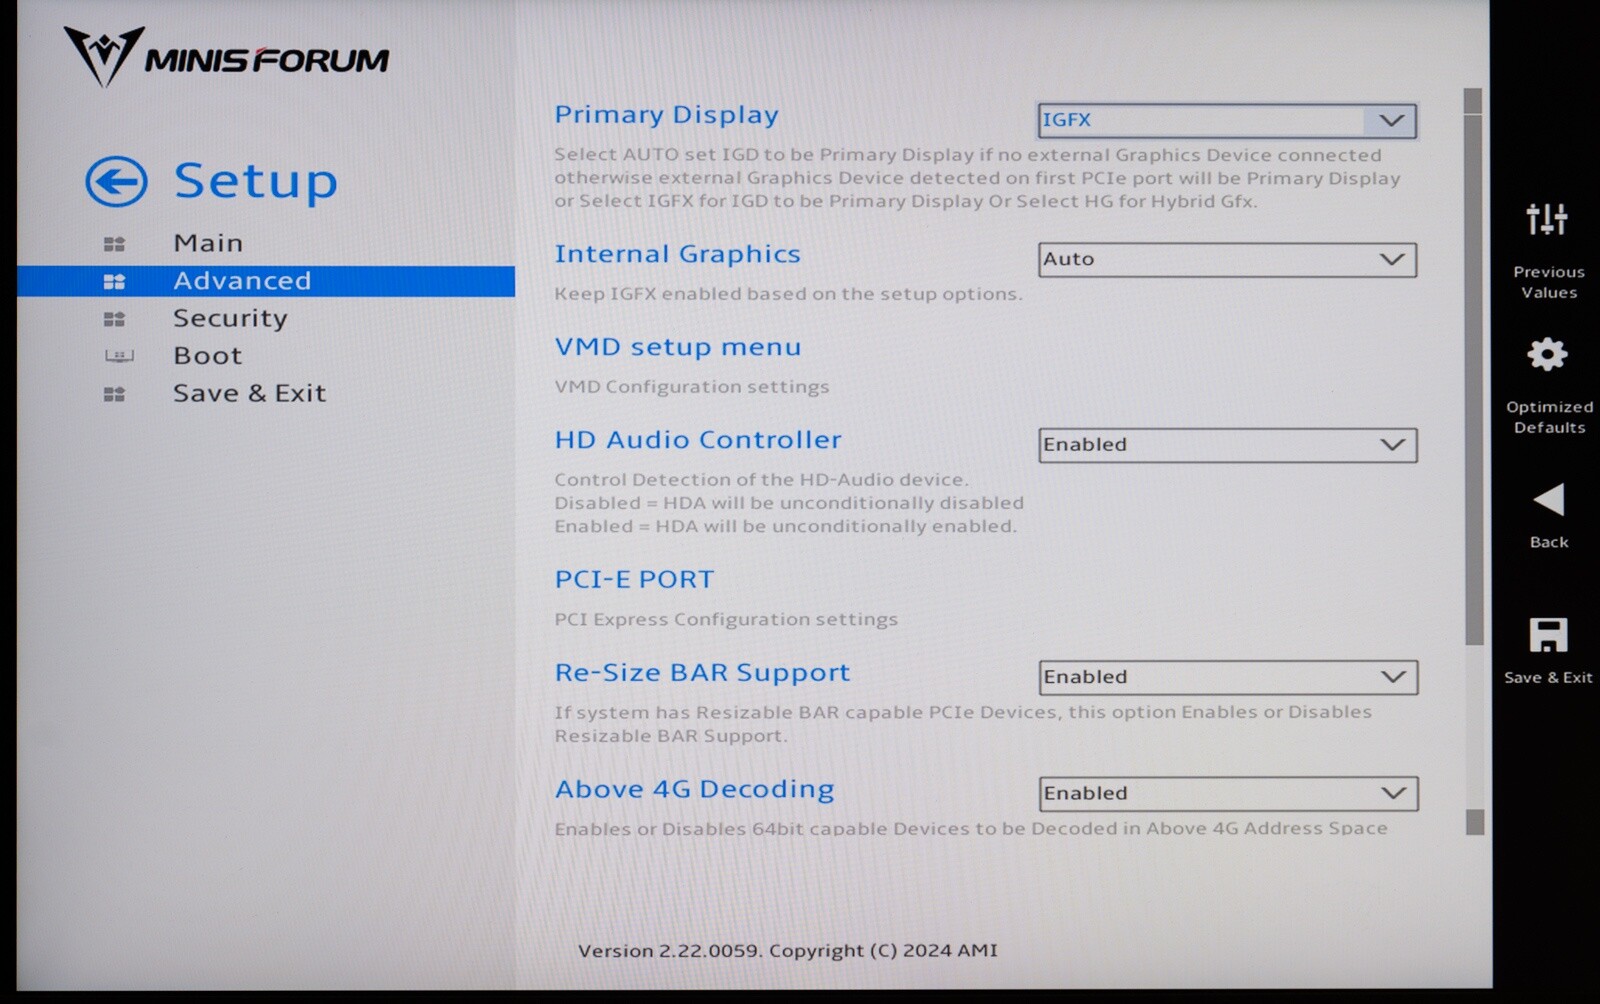Click the icon beside the Boot menu entry

(118, 356)
